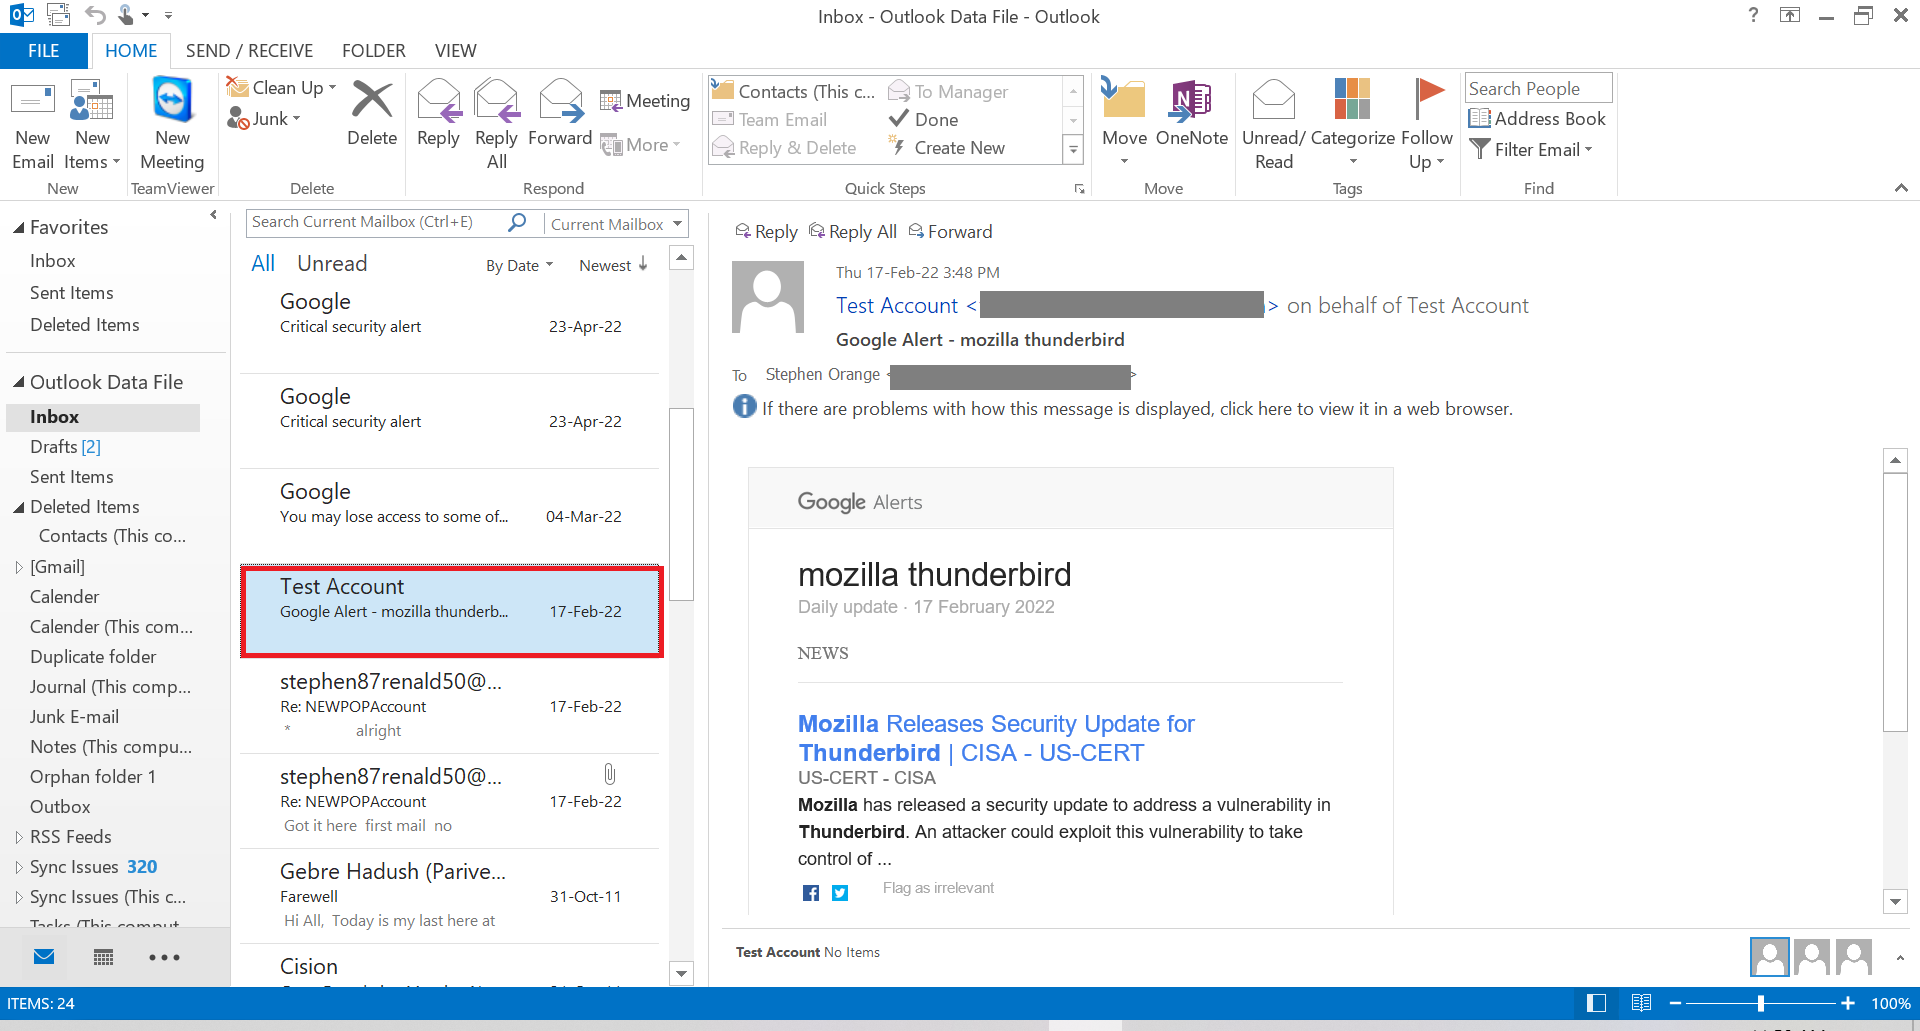Image resolution: width=1920 pixels, height=1031 pixels.
Task: Delete the selected message
Action: [372, 114]
